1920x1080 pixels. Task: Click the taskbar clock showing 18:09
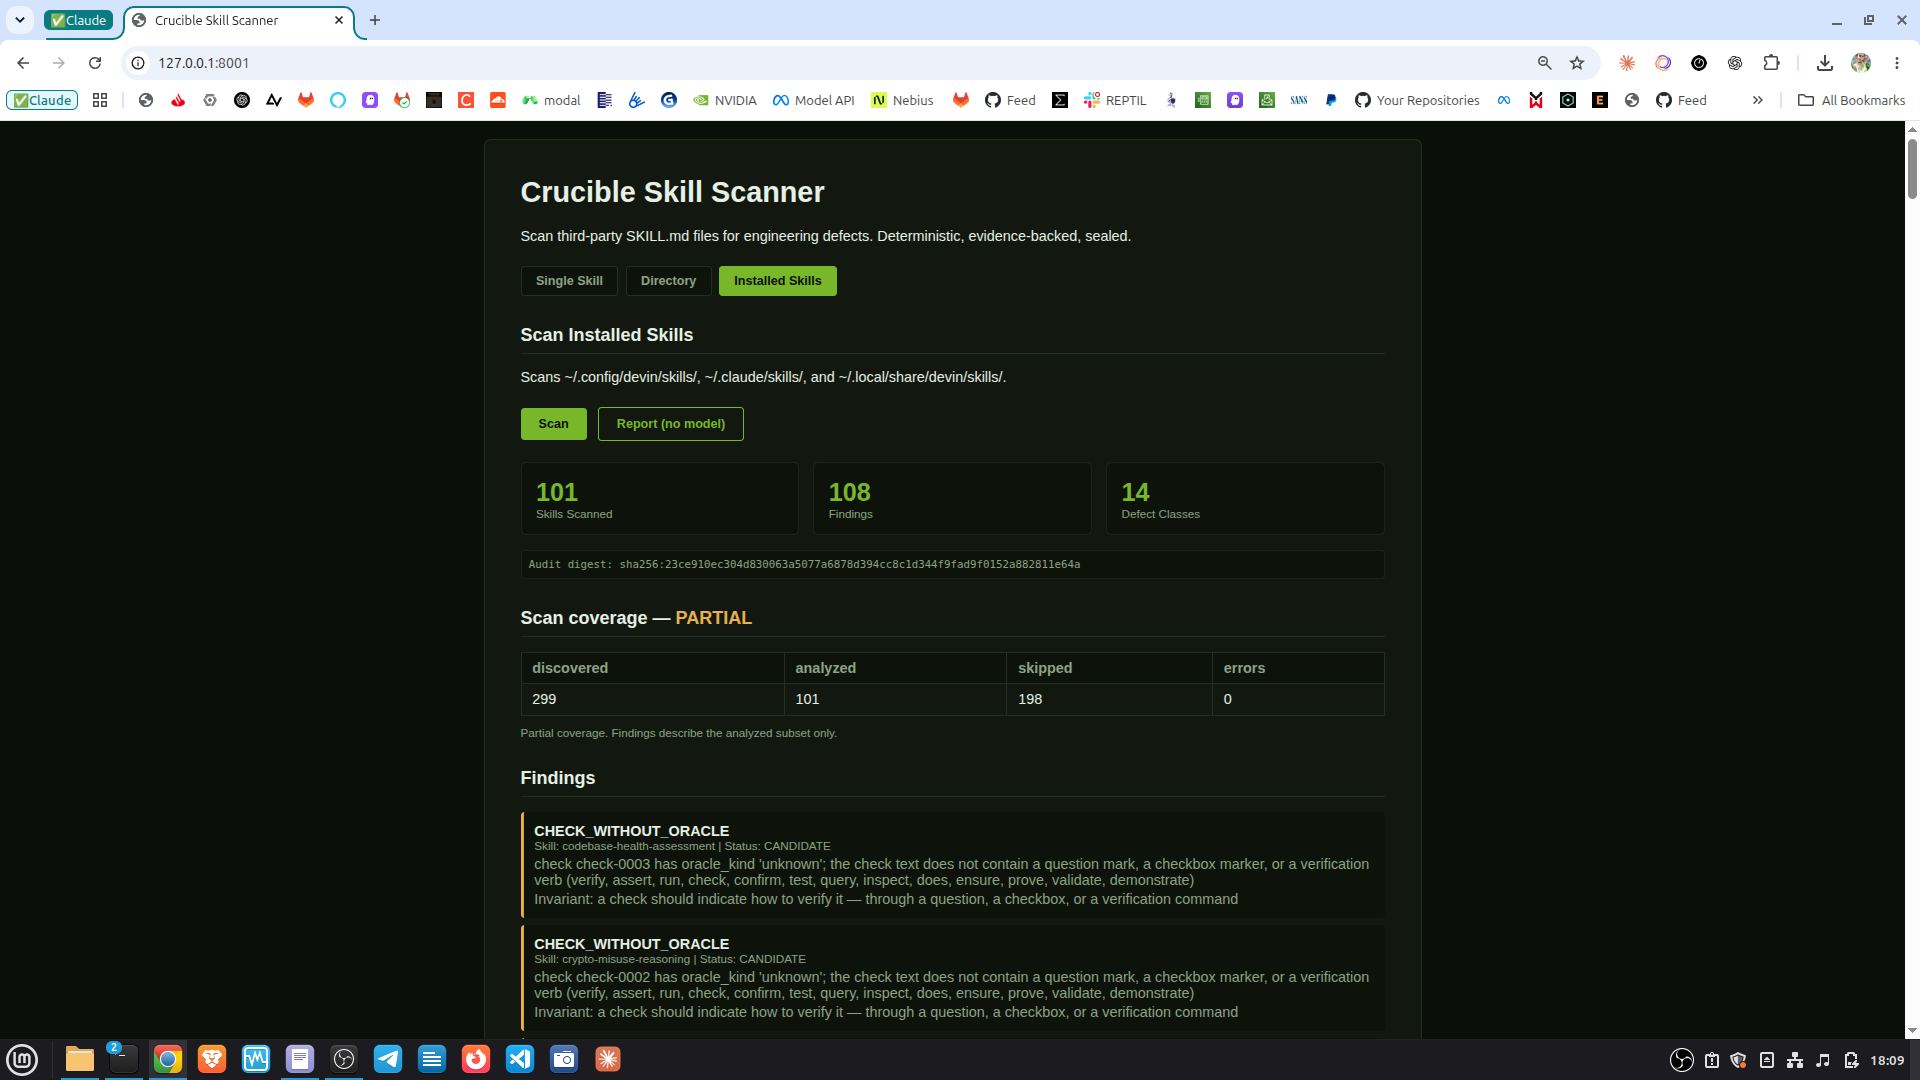coord(1887,1060)
